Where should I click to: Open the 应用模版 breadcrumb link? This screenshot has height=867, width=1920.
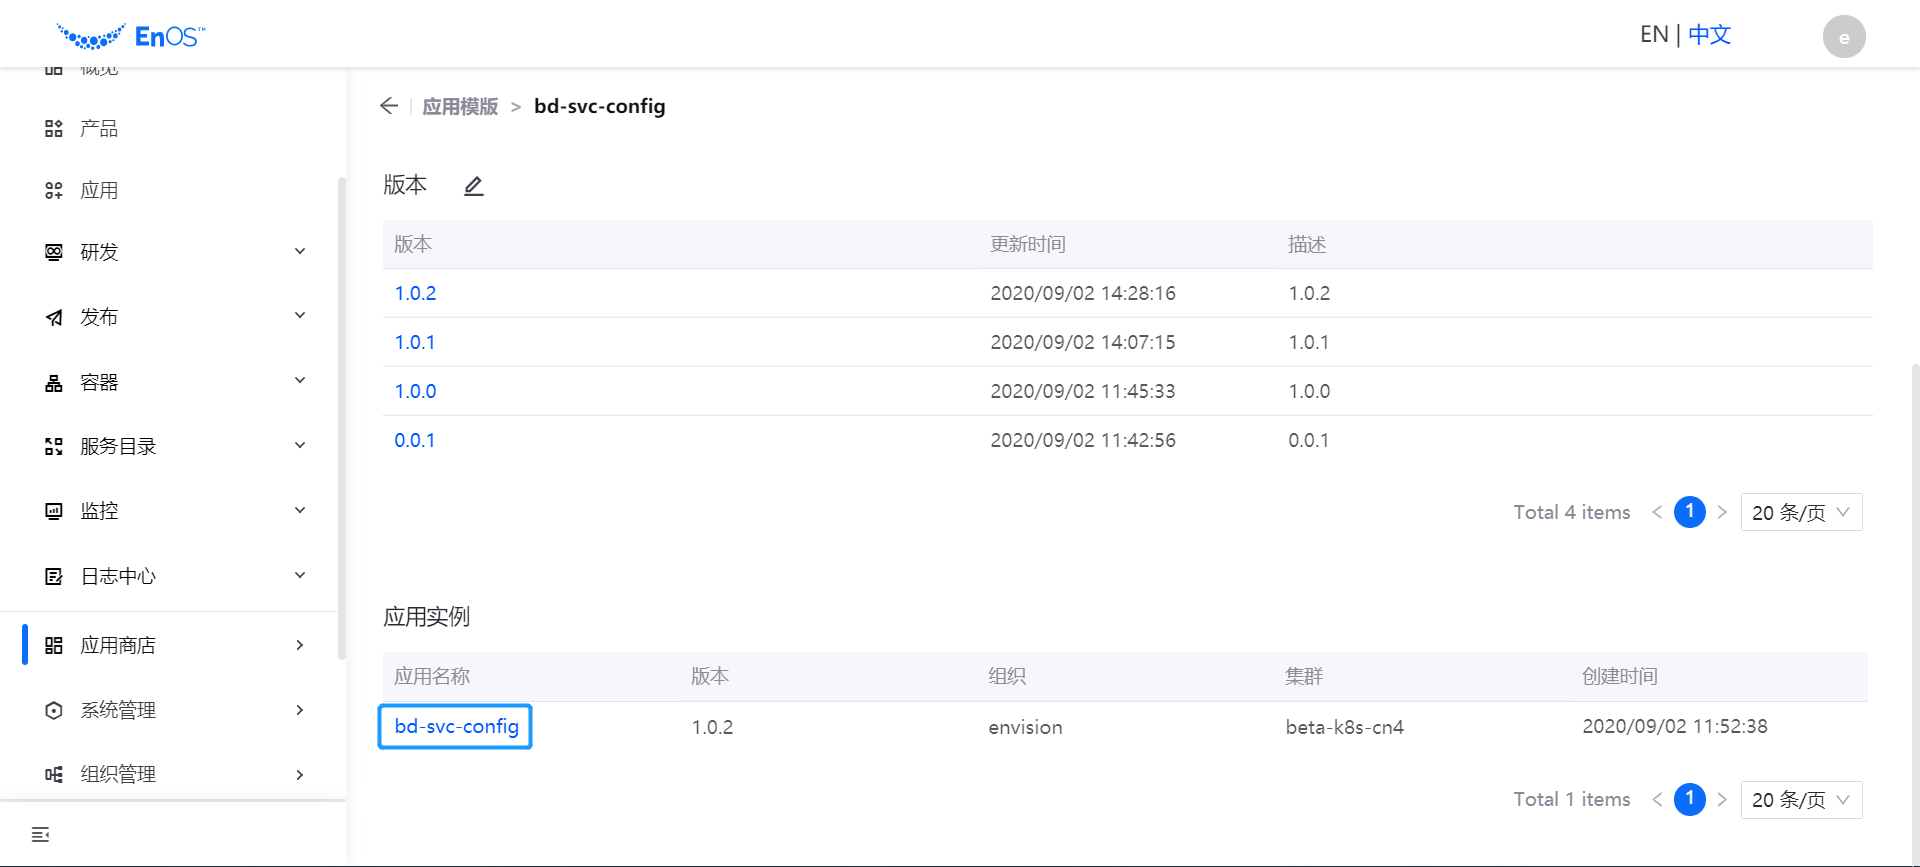tap(460, 106)
